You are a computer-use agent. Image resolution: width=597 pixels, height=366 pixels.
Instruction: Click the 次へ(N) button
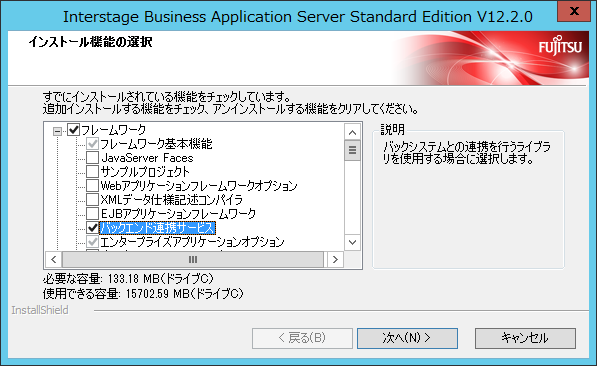[407, 338]
